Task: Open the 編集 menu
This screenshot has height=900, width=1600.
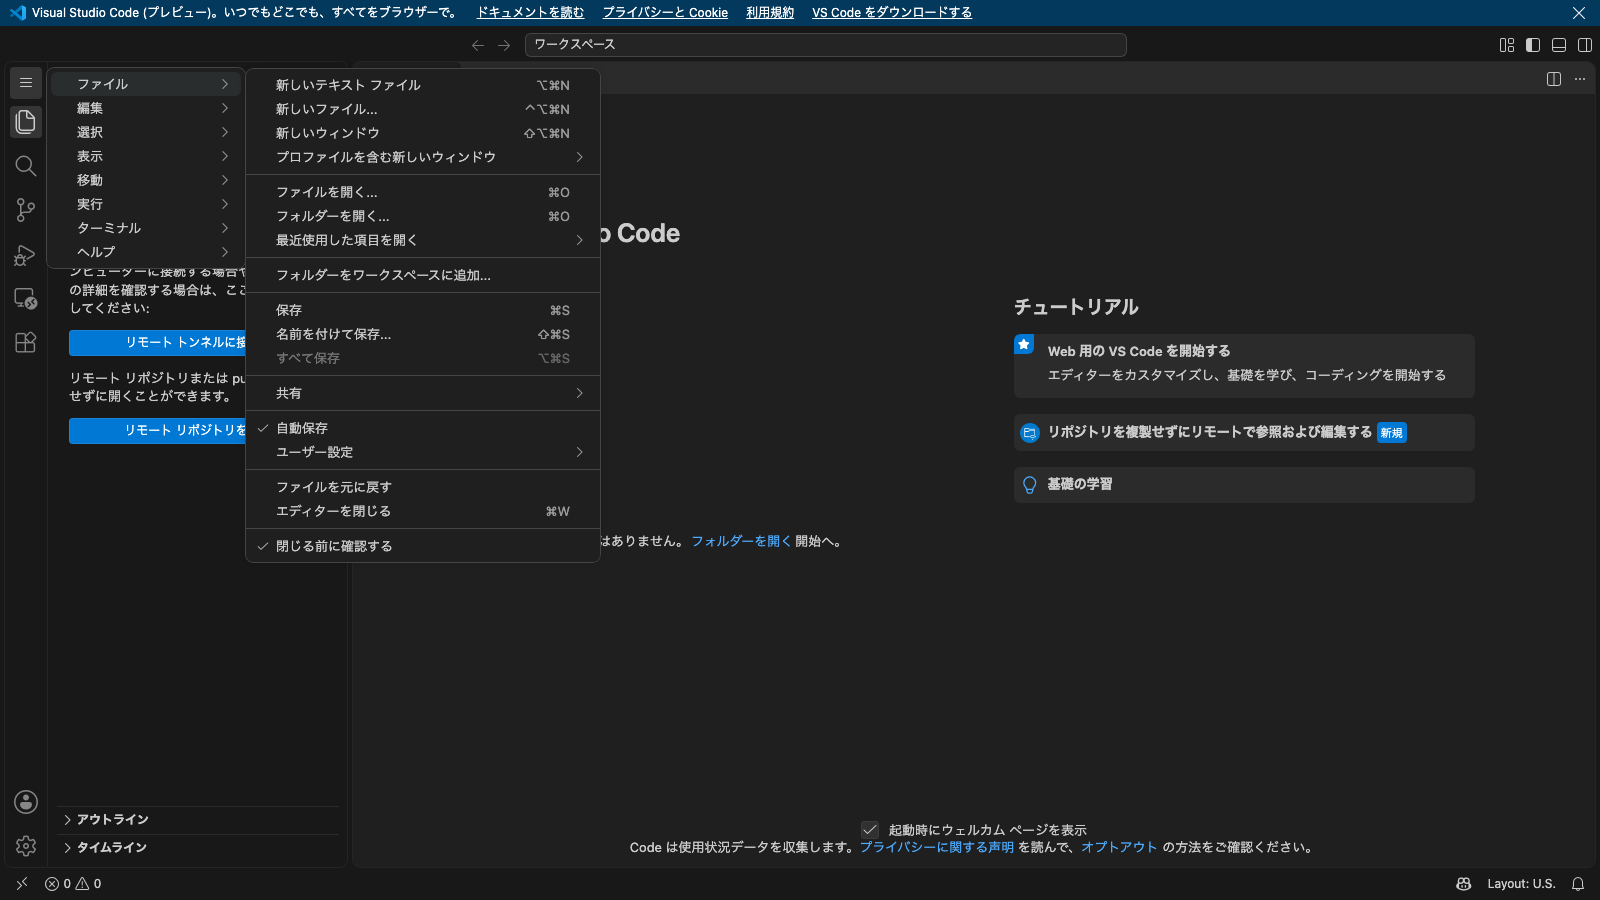Action: coord(146,108)
